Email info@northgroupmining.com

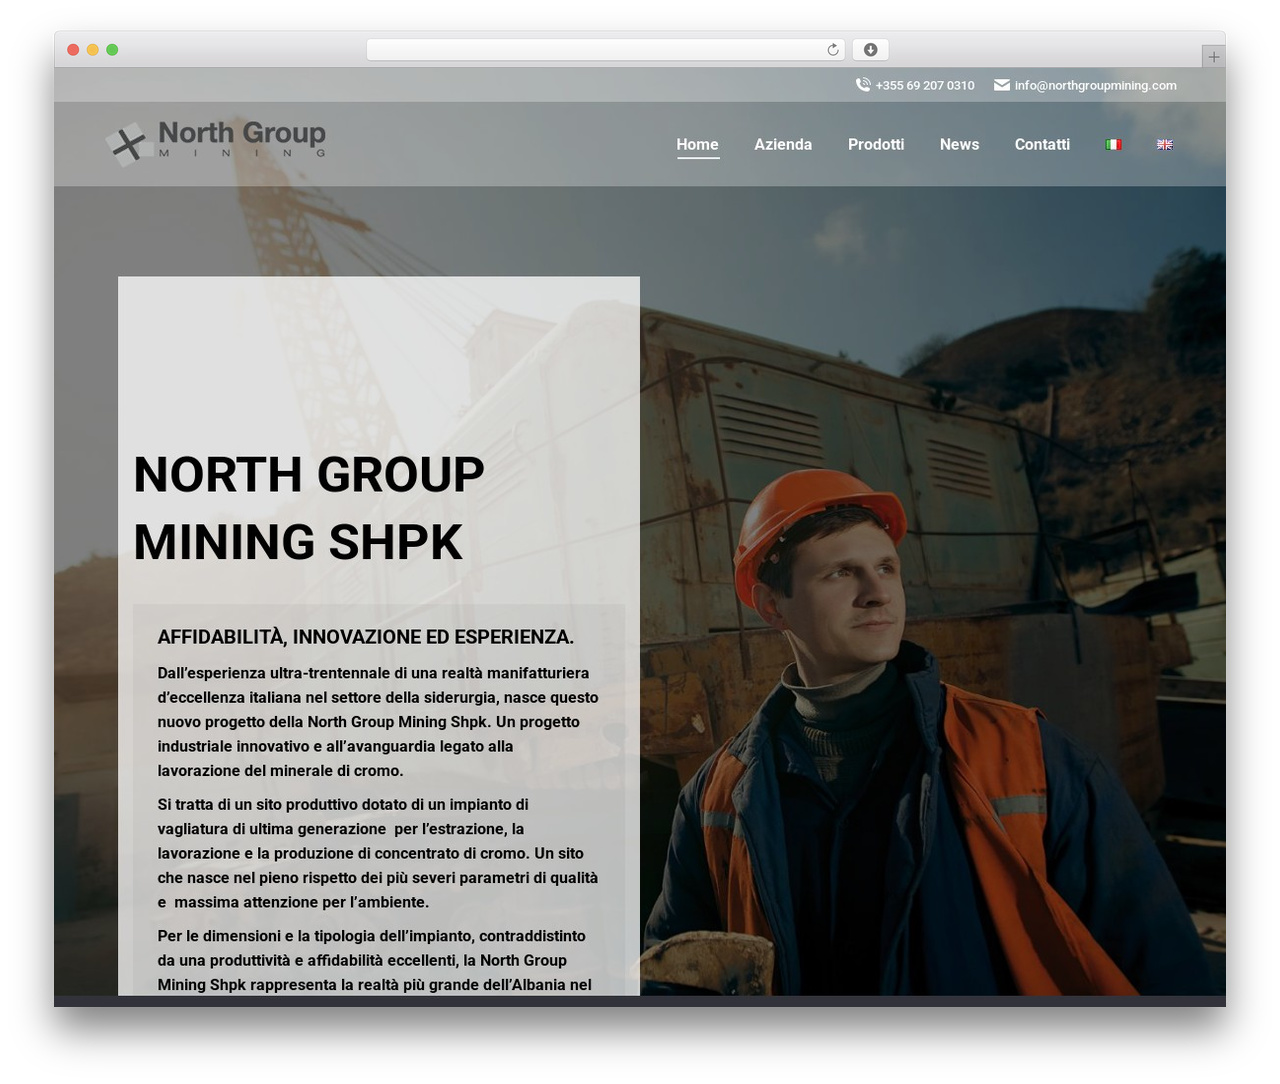tap(1095, 86)
